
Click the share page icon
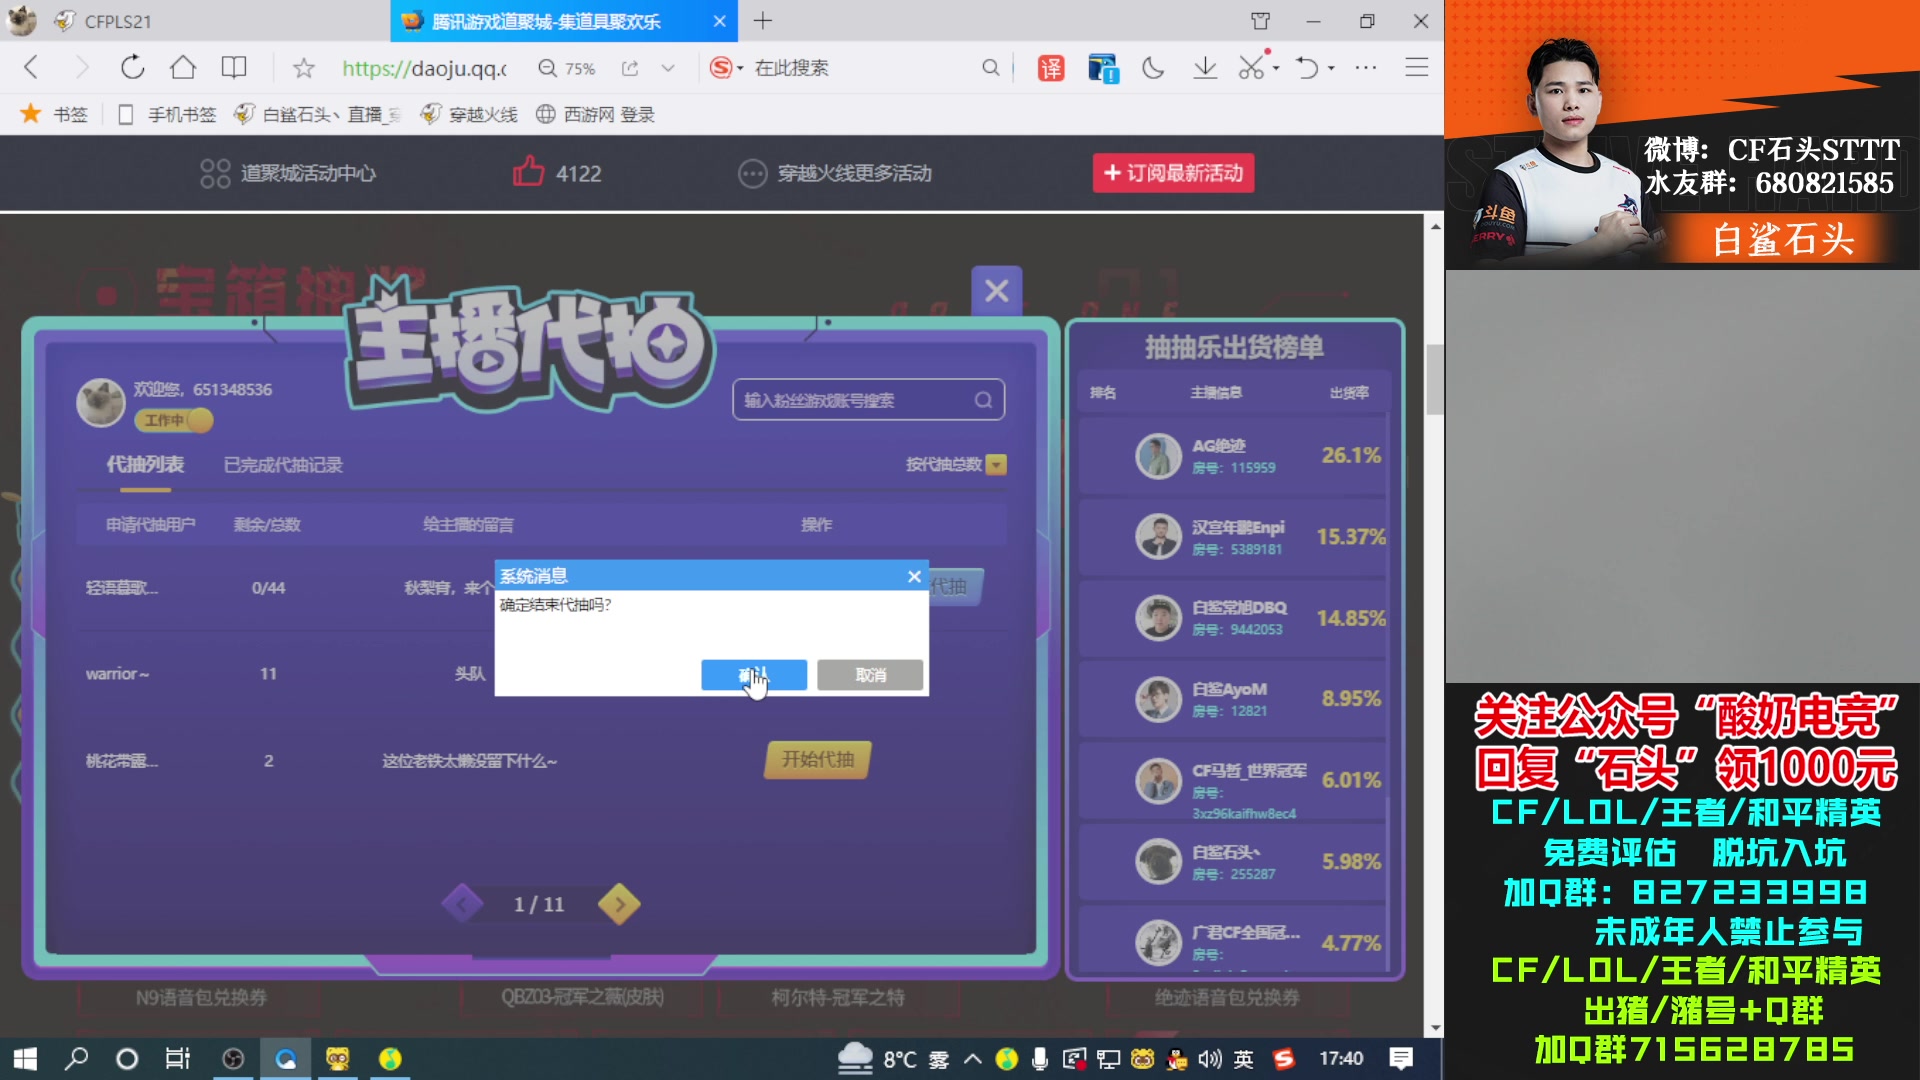tap(630, 68)
